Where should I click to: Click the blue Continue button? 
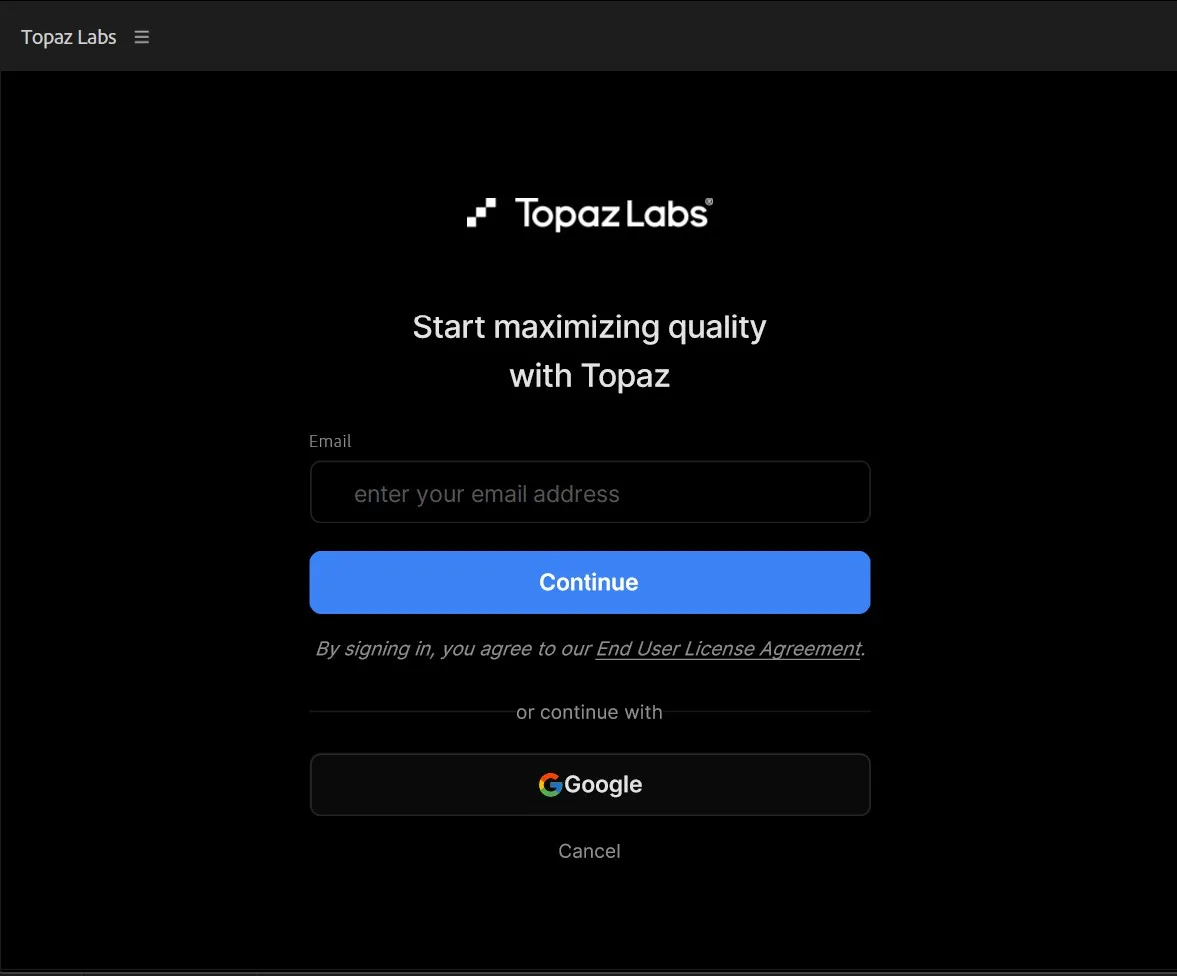coord(590,583)
